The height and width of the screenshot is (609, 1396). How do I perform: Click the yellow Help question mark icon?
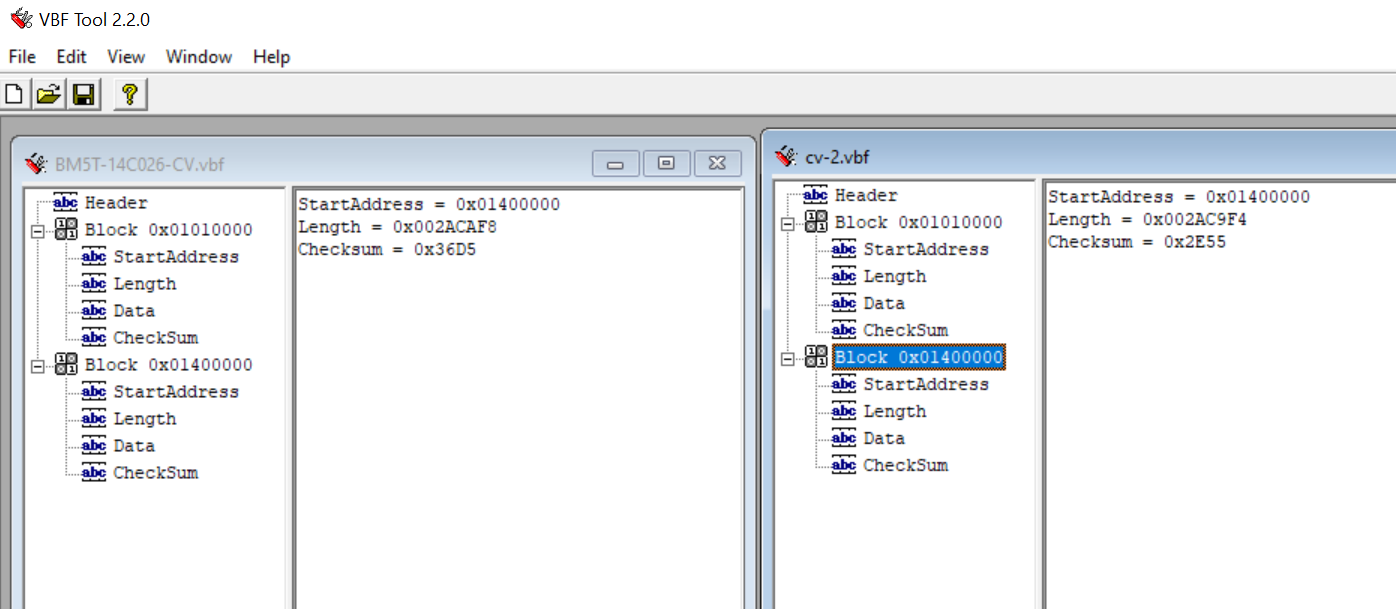click(x=128, y=95)
